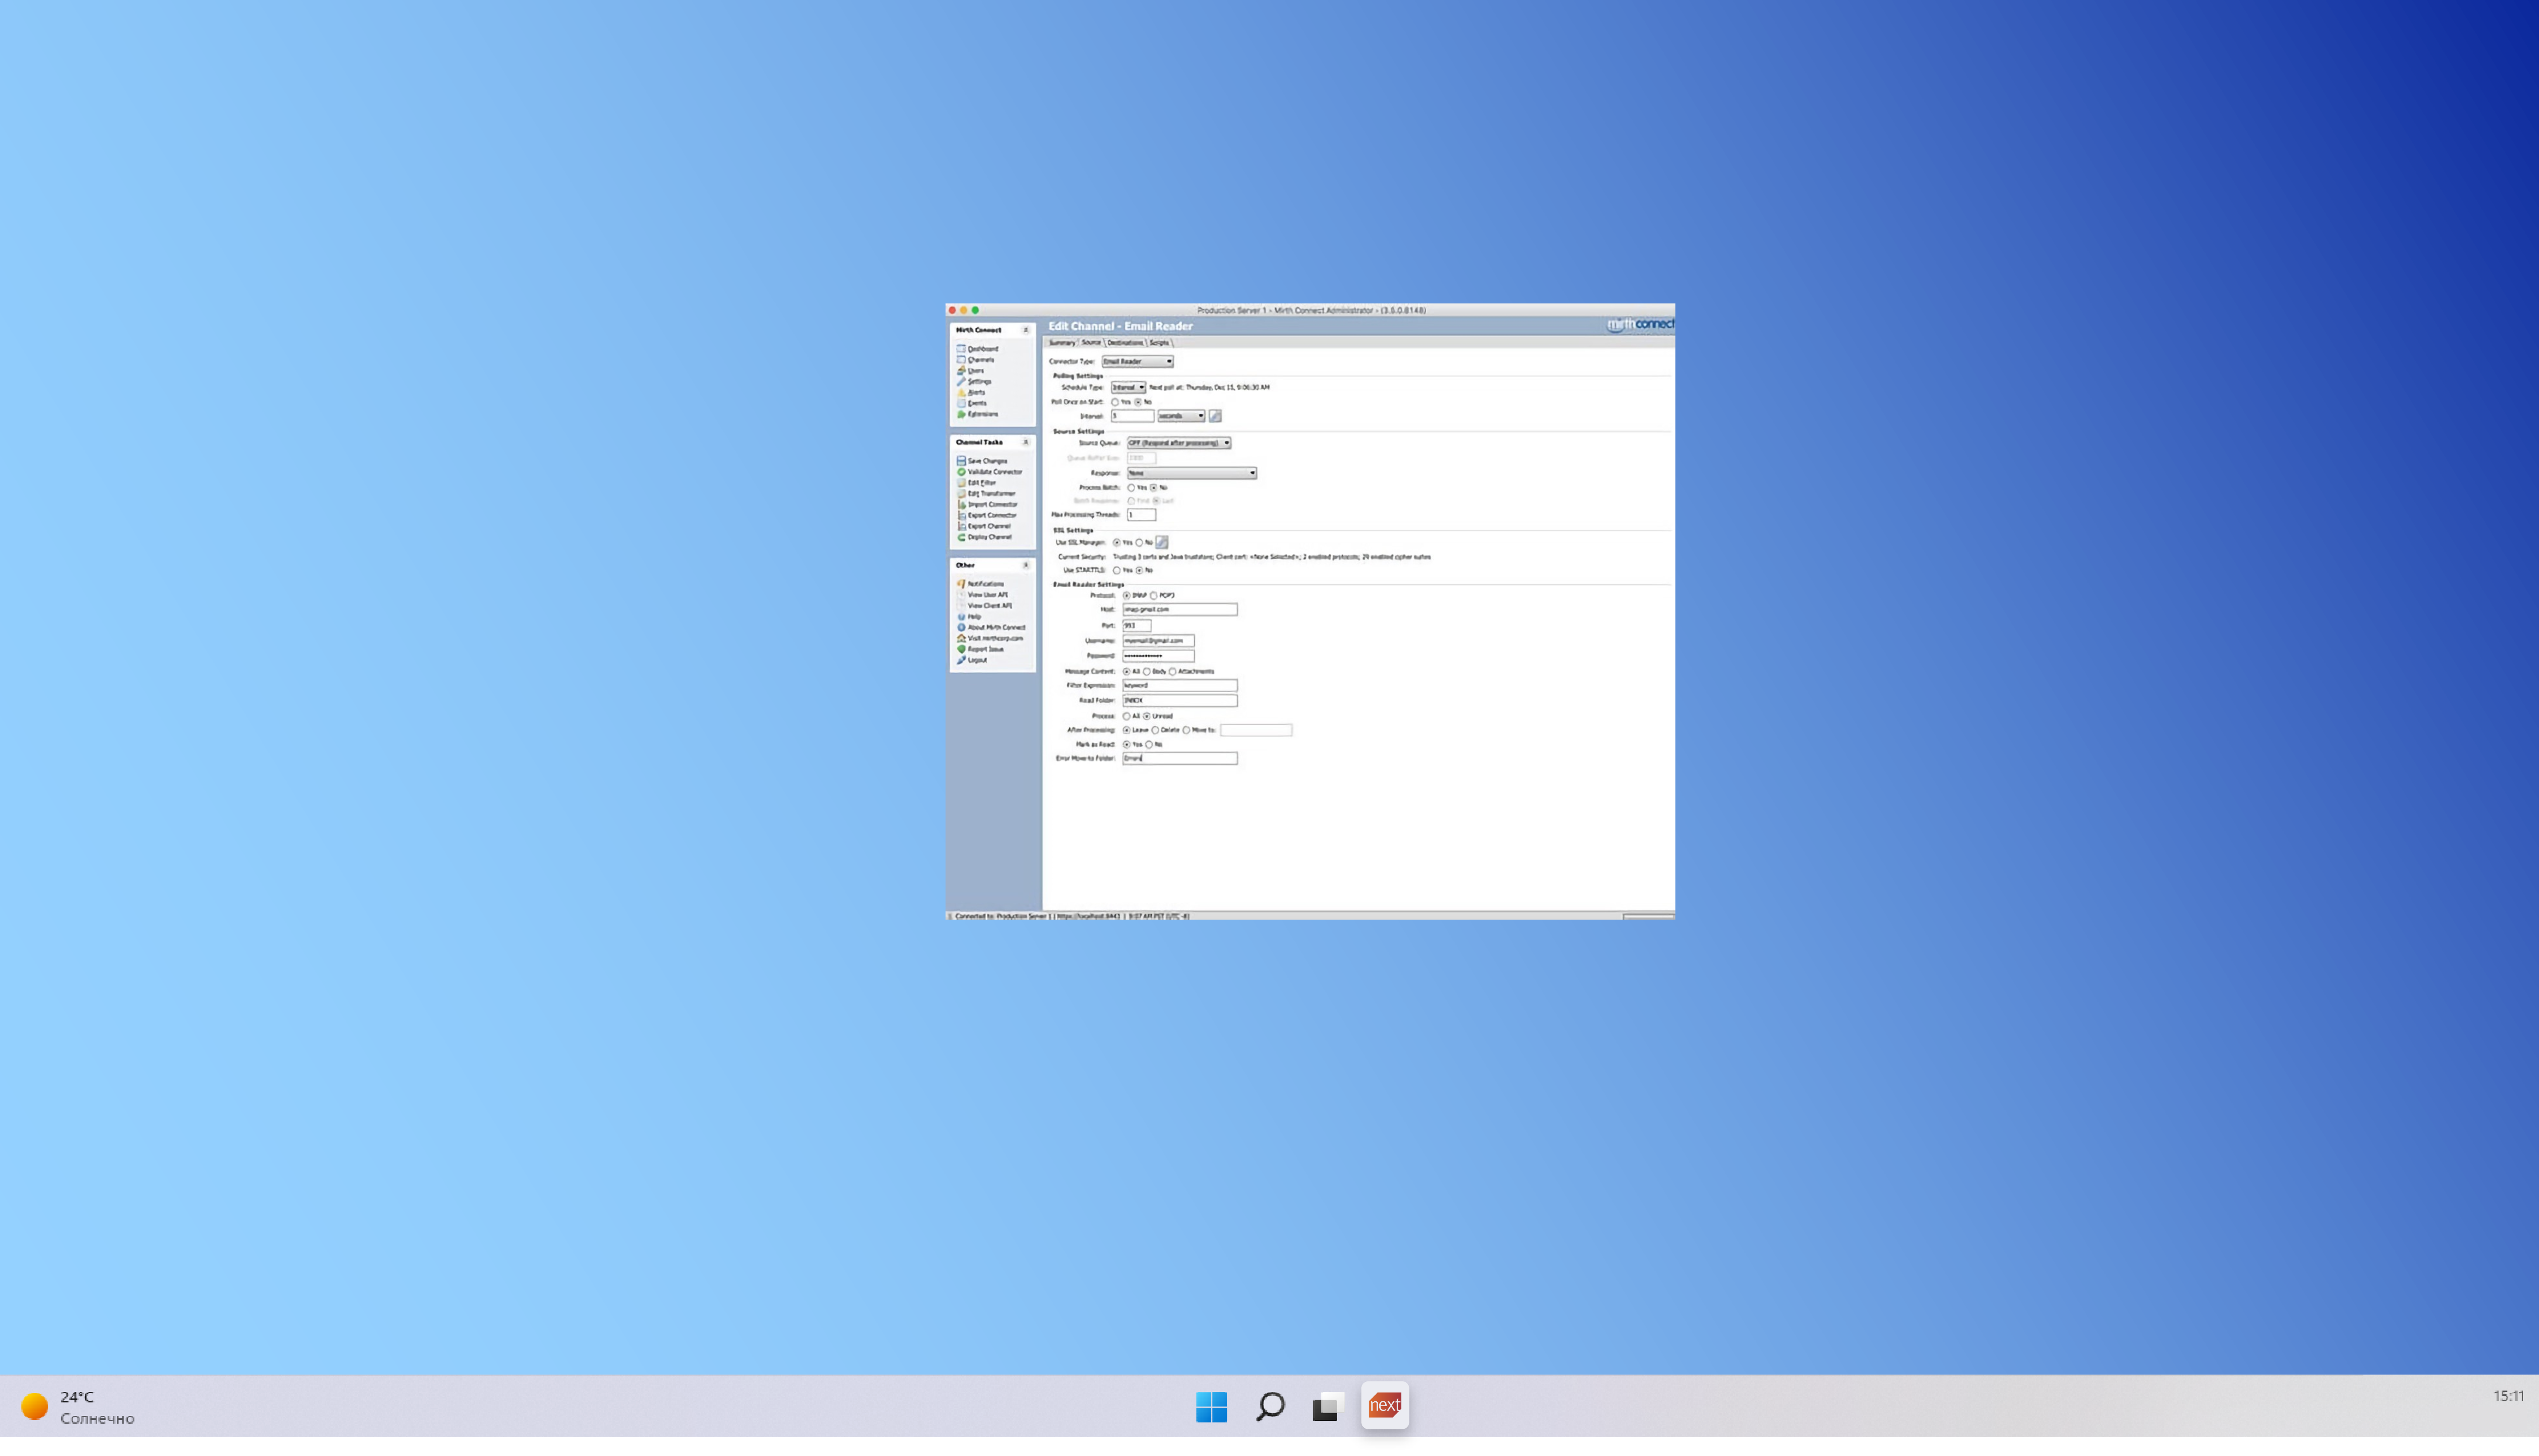The height and width of the screenshot is (1456, 2539).
Task: Select Yes for Use STARTTLS
Action: click(1117, 570)
